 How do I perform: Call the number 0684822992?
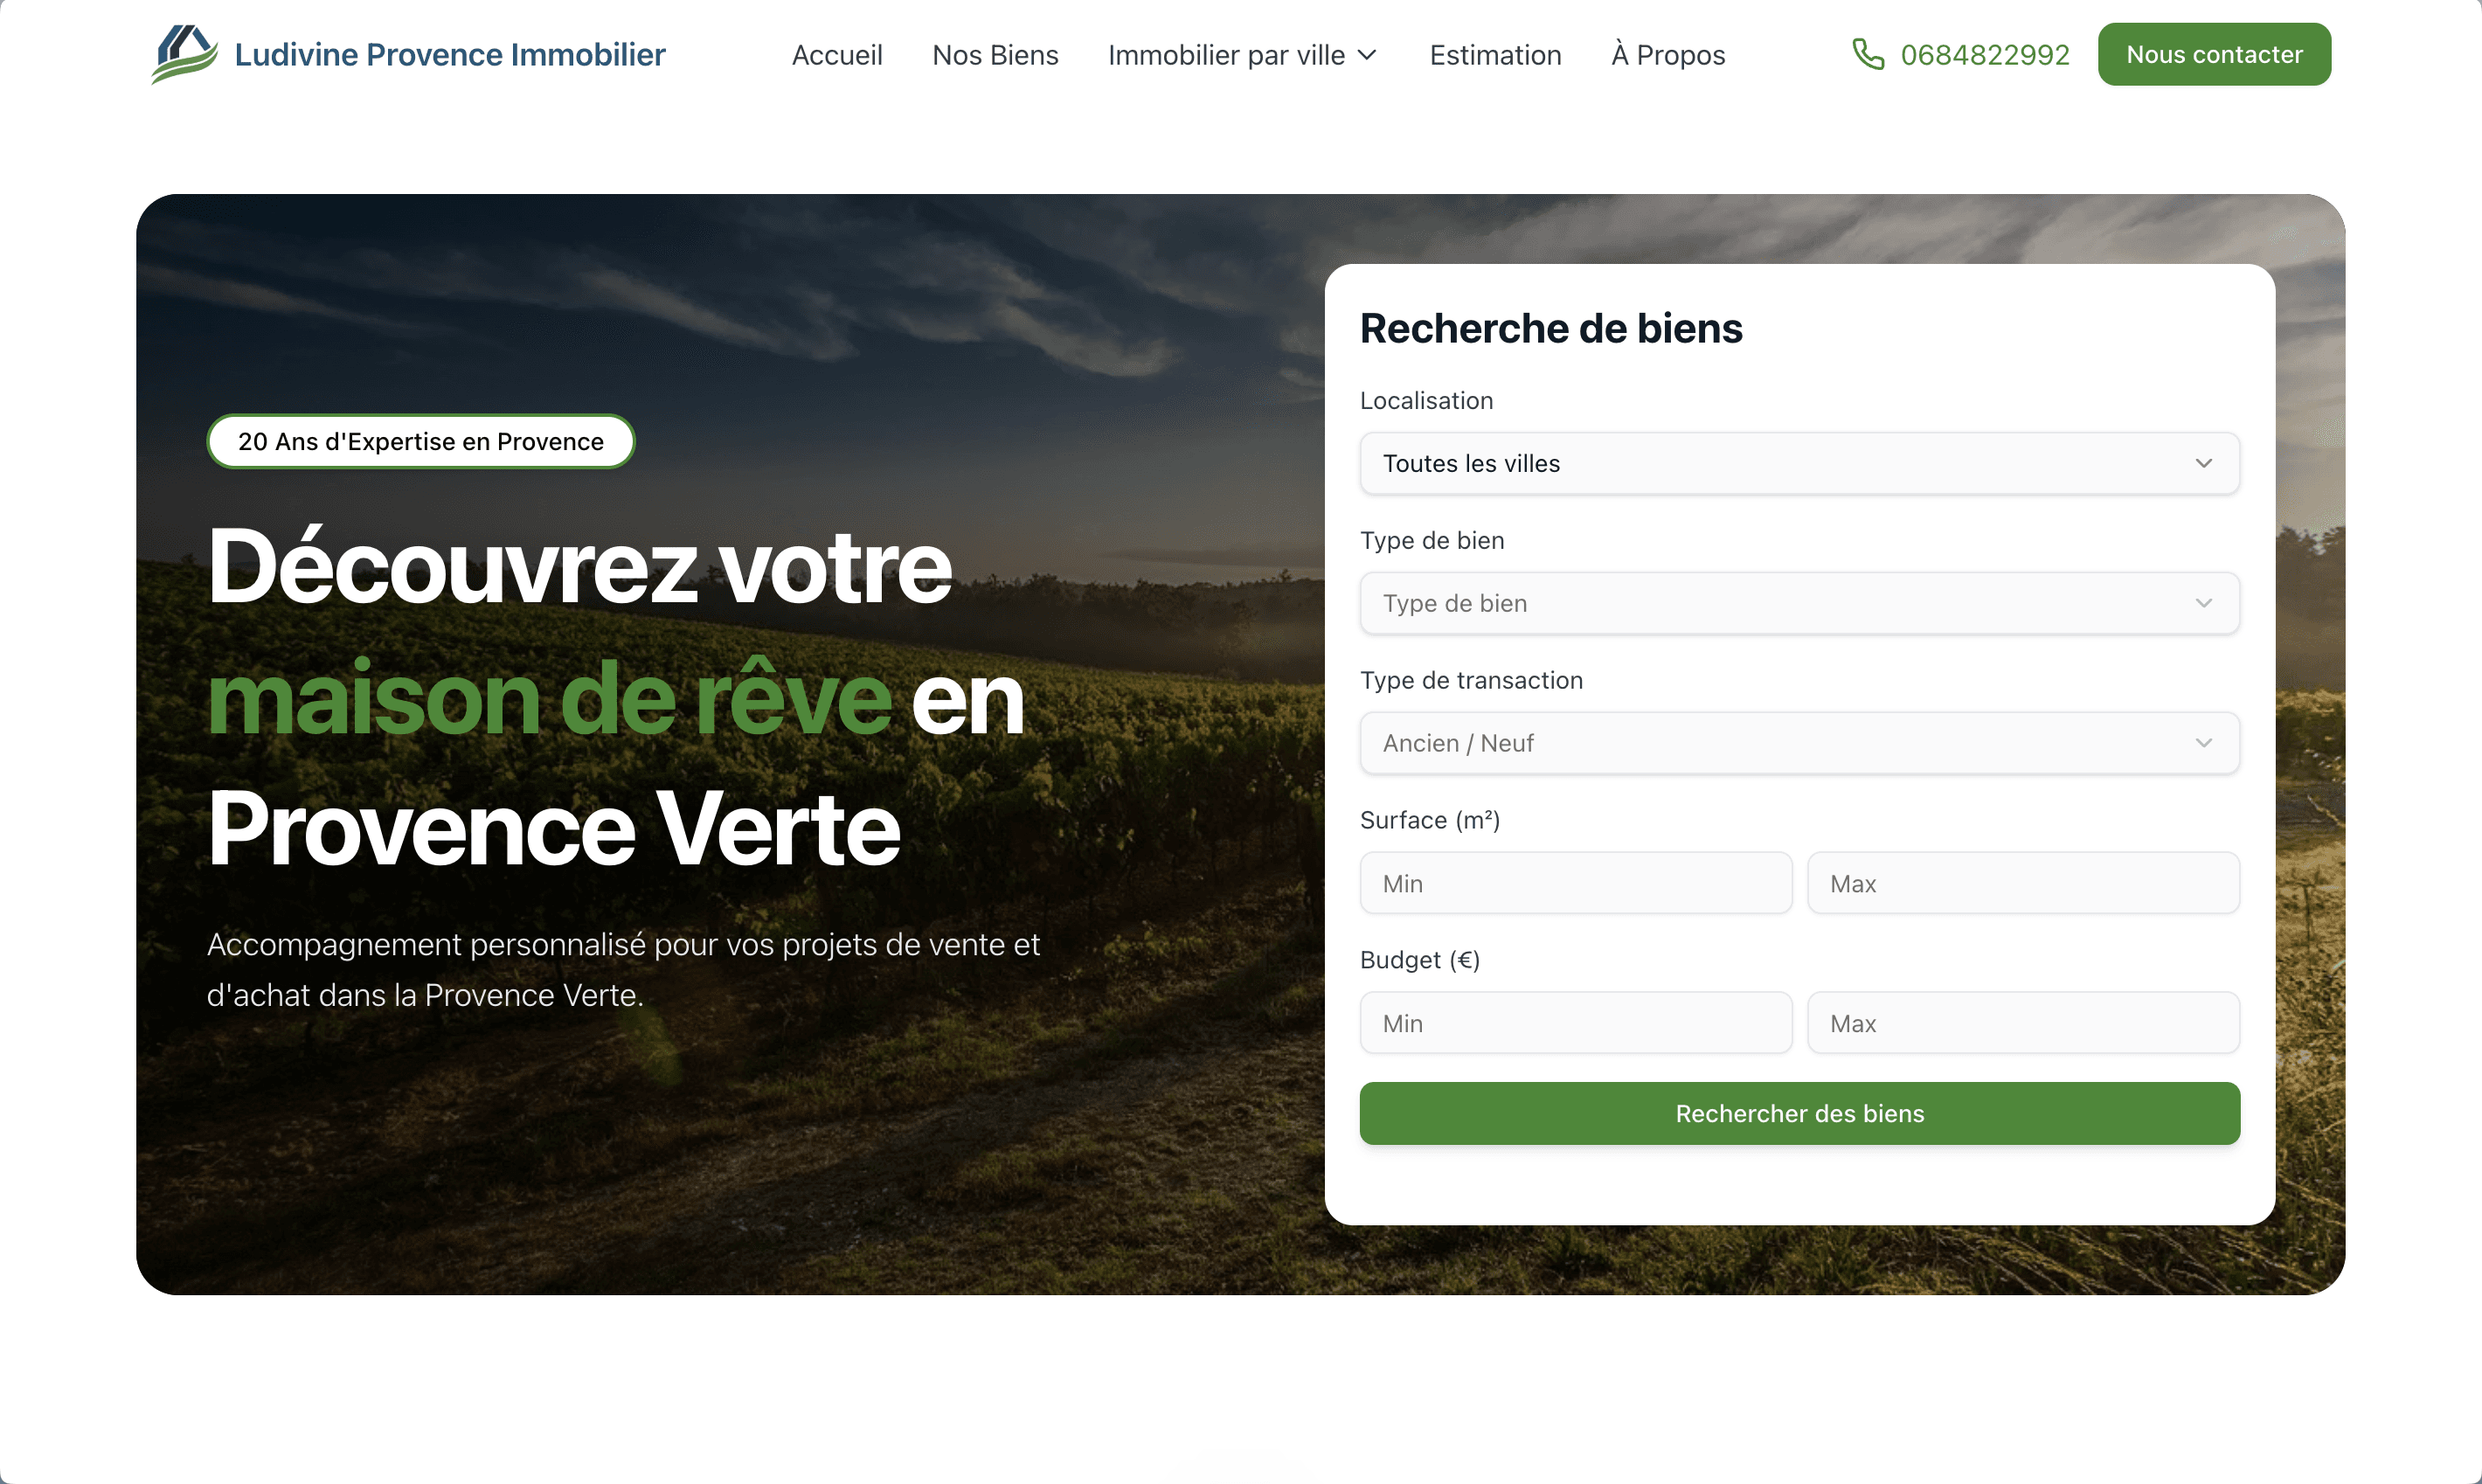1985,54
